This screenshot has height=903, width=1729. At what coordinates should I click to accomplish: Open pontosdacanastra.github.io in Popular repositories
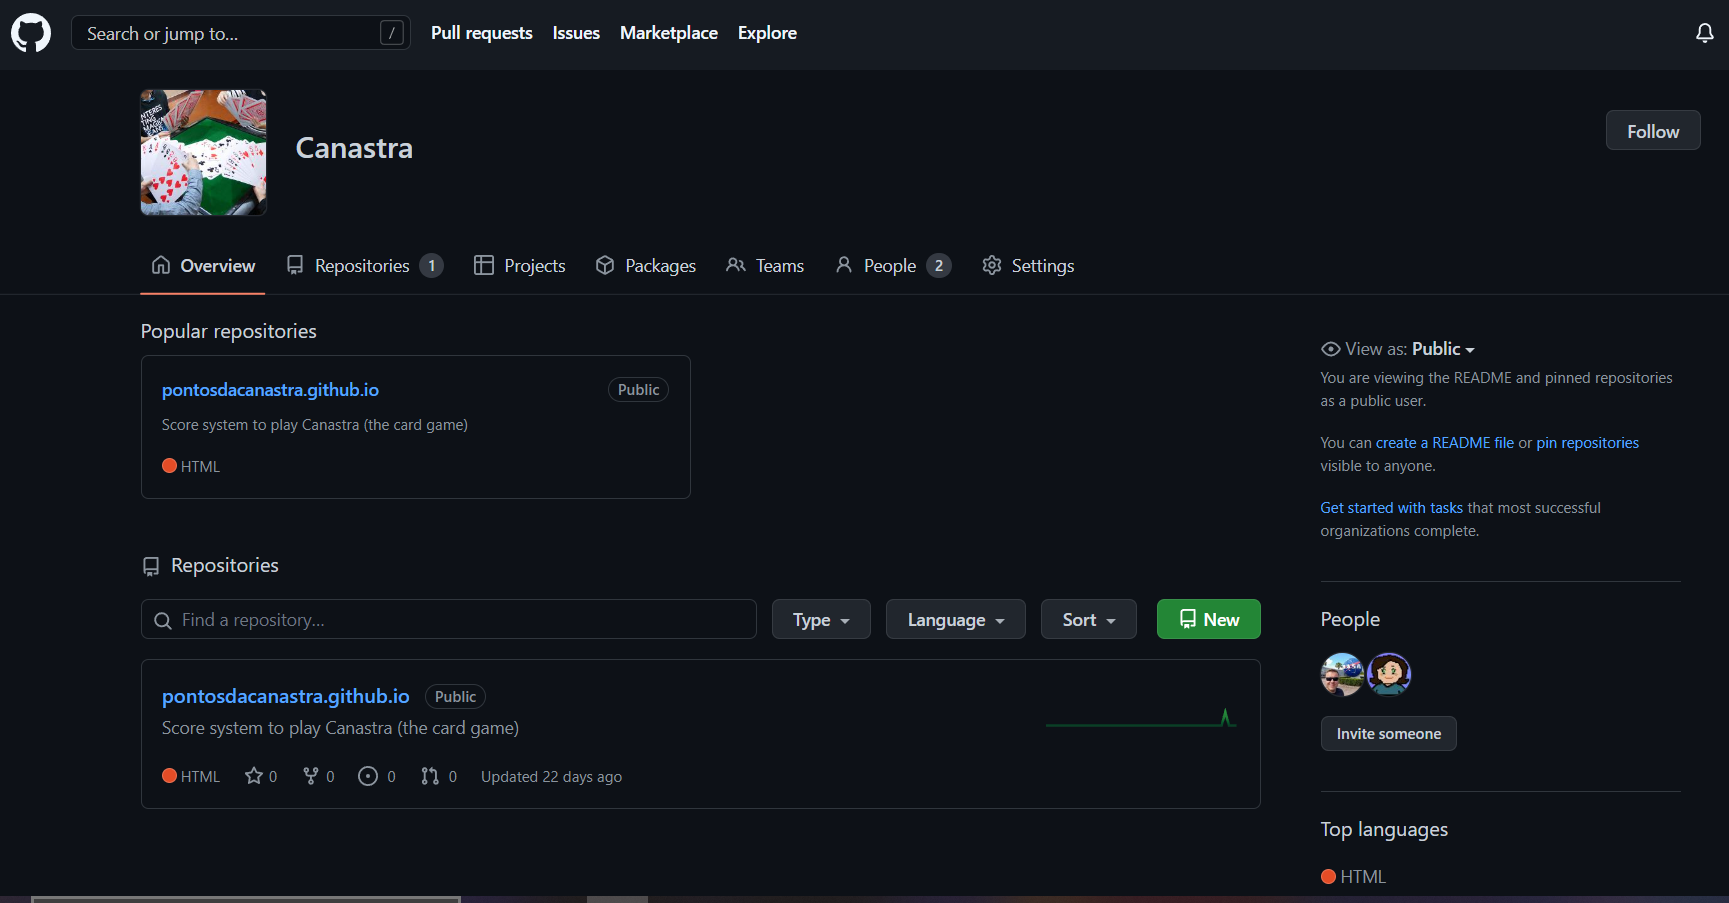pos(270,390)
